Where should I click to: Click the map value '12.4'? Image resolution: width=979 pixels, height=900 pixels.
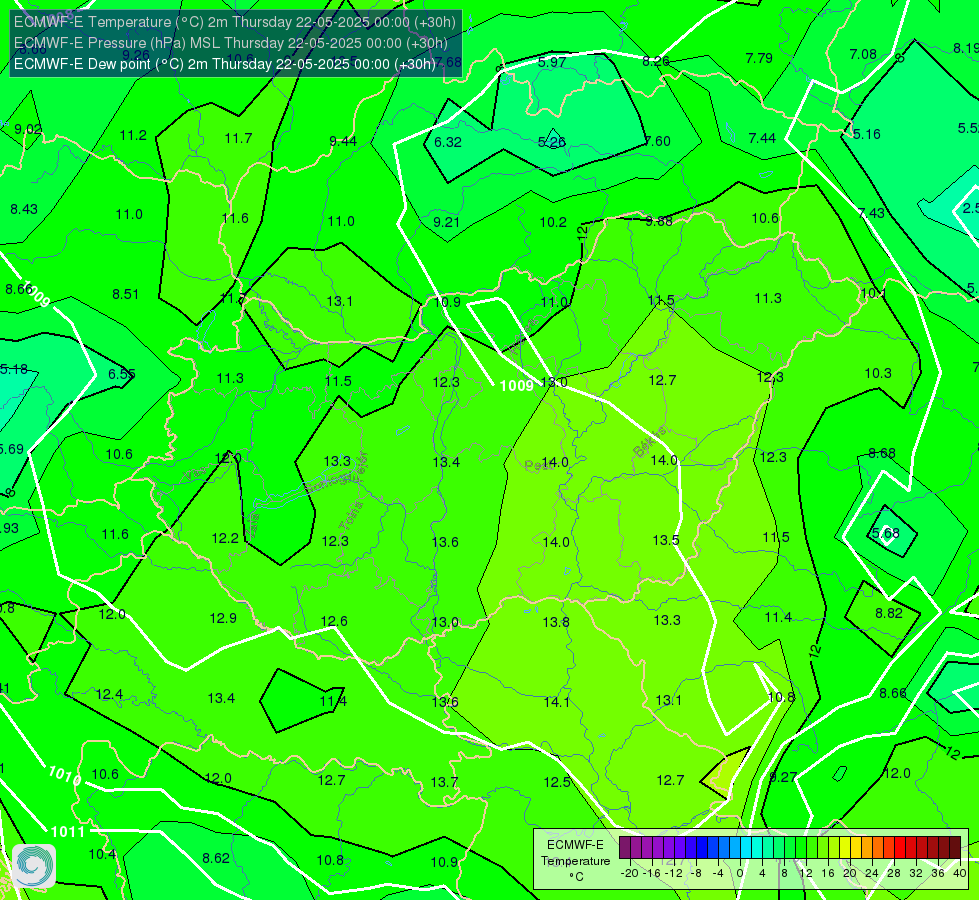(109, 694)
